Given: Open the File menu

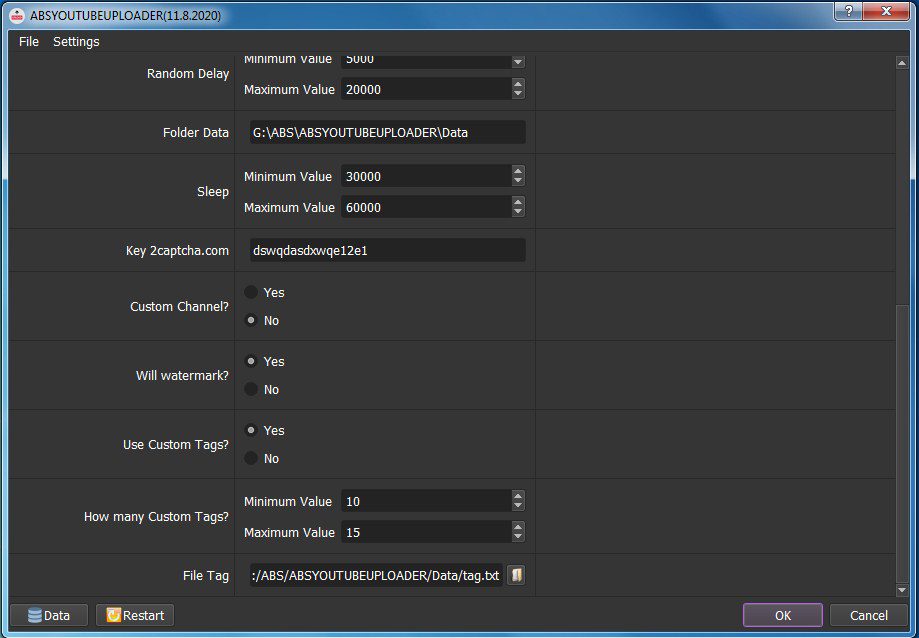Looking at the screenshot, I should [29, 42].
